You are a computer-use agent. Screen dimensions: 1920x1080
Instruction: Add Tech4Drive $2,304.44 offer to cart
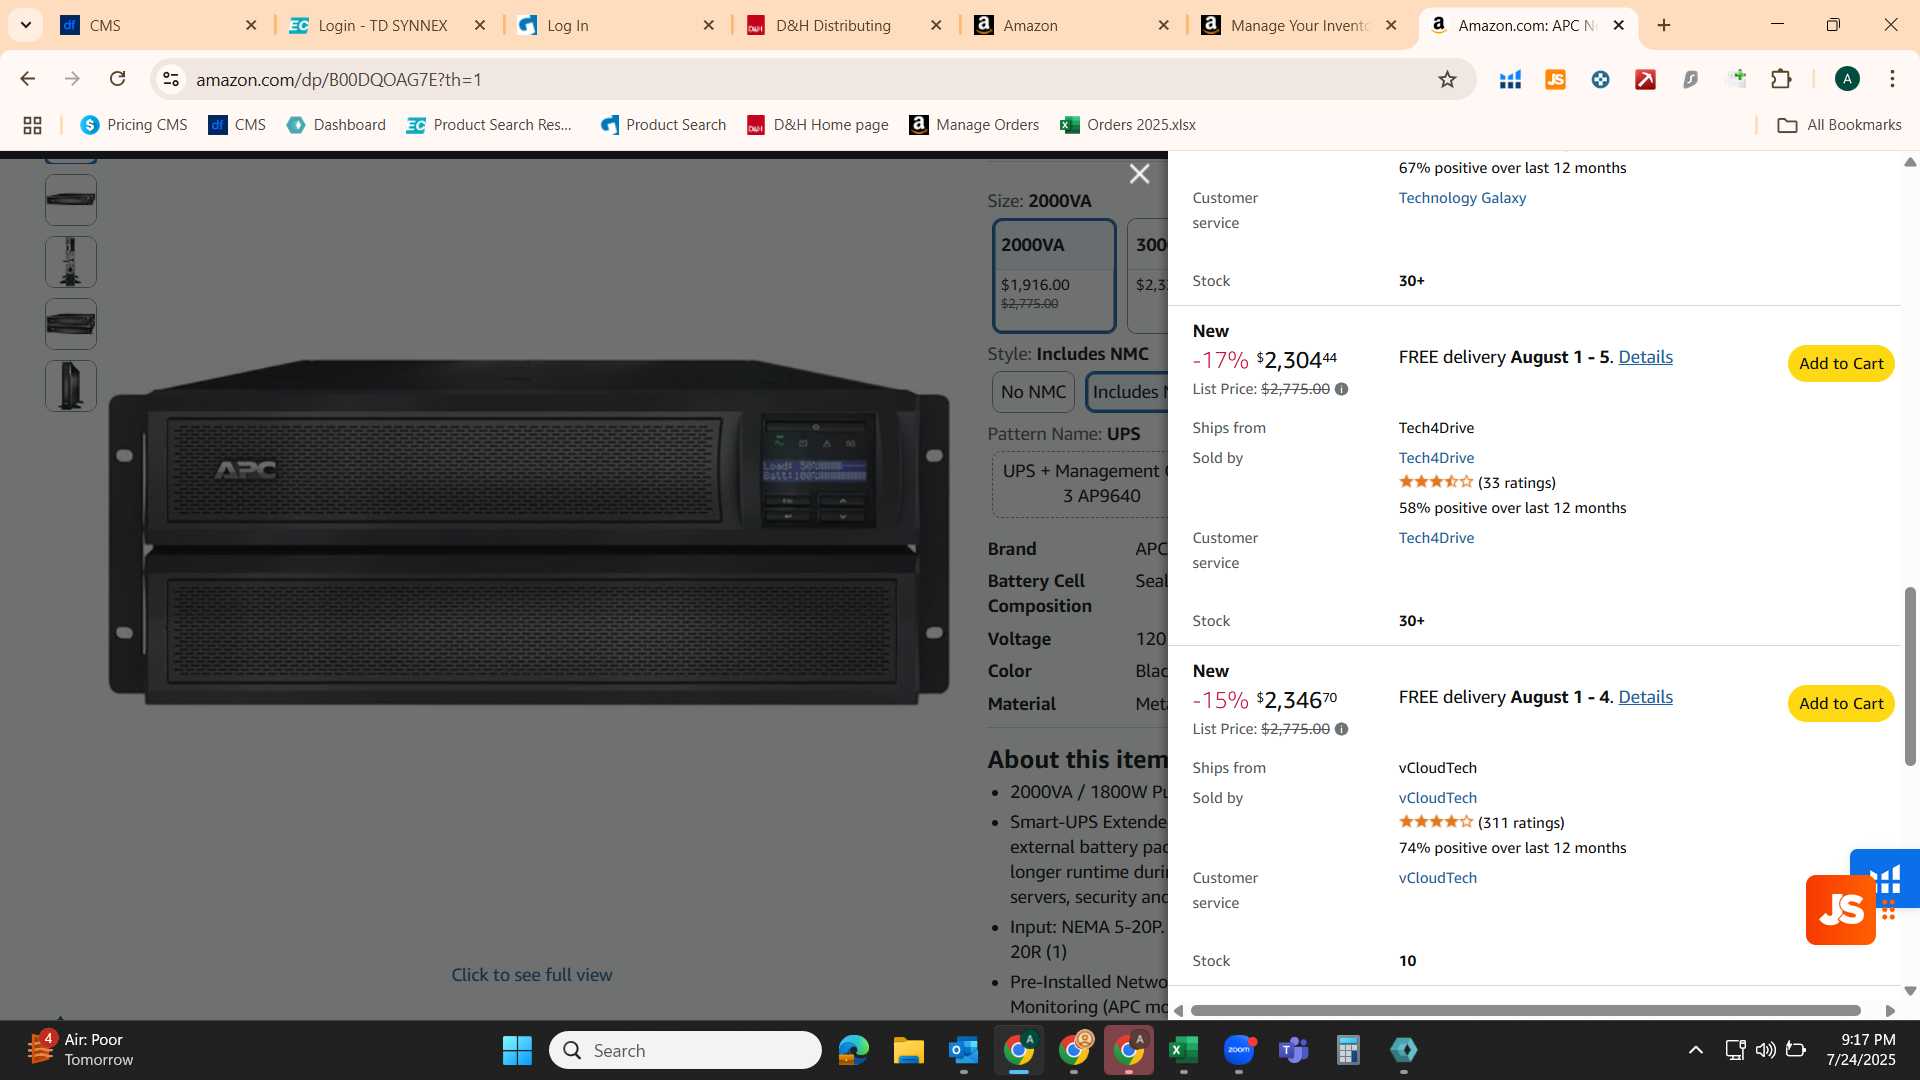(1841, 364)
